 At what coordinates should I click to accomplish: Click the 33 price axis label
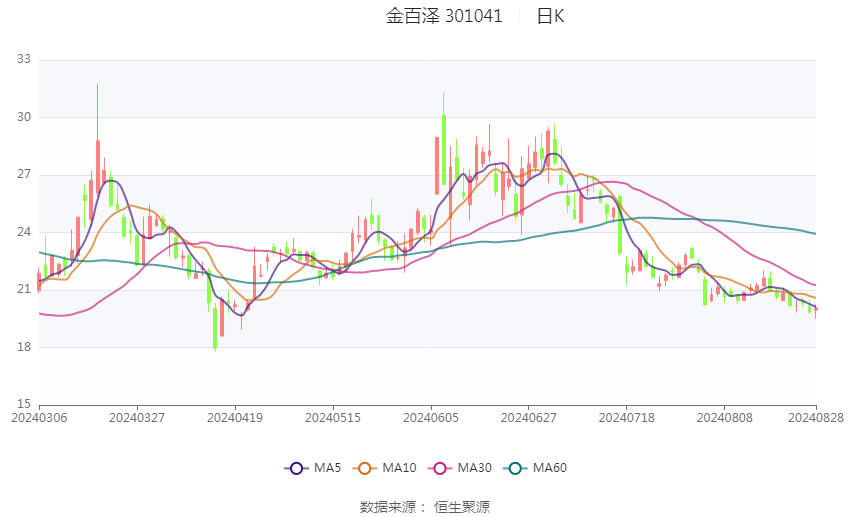pos(24,59)
